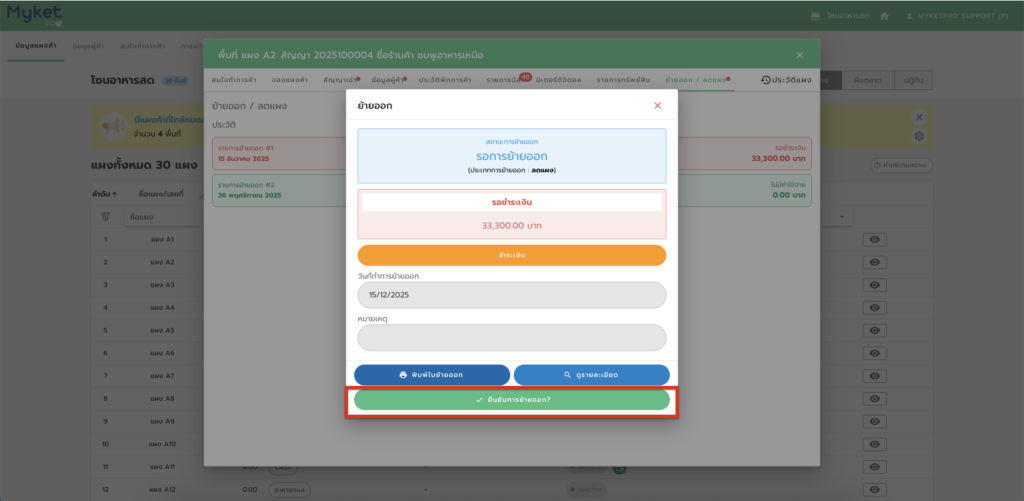The height and width of the screenshot is (501, 1024).
Task: Toggle eye icon for แผง A6 row
Action: pyautogui.click(x=874, y=353)
